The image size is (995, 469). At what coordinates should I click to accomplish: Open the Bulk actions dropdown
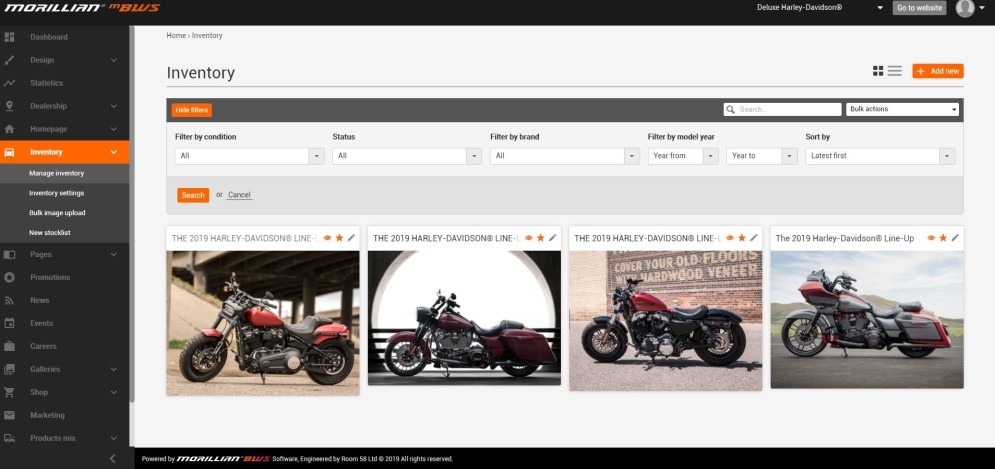[x=902, y=109]
